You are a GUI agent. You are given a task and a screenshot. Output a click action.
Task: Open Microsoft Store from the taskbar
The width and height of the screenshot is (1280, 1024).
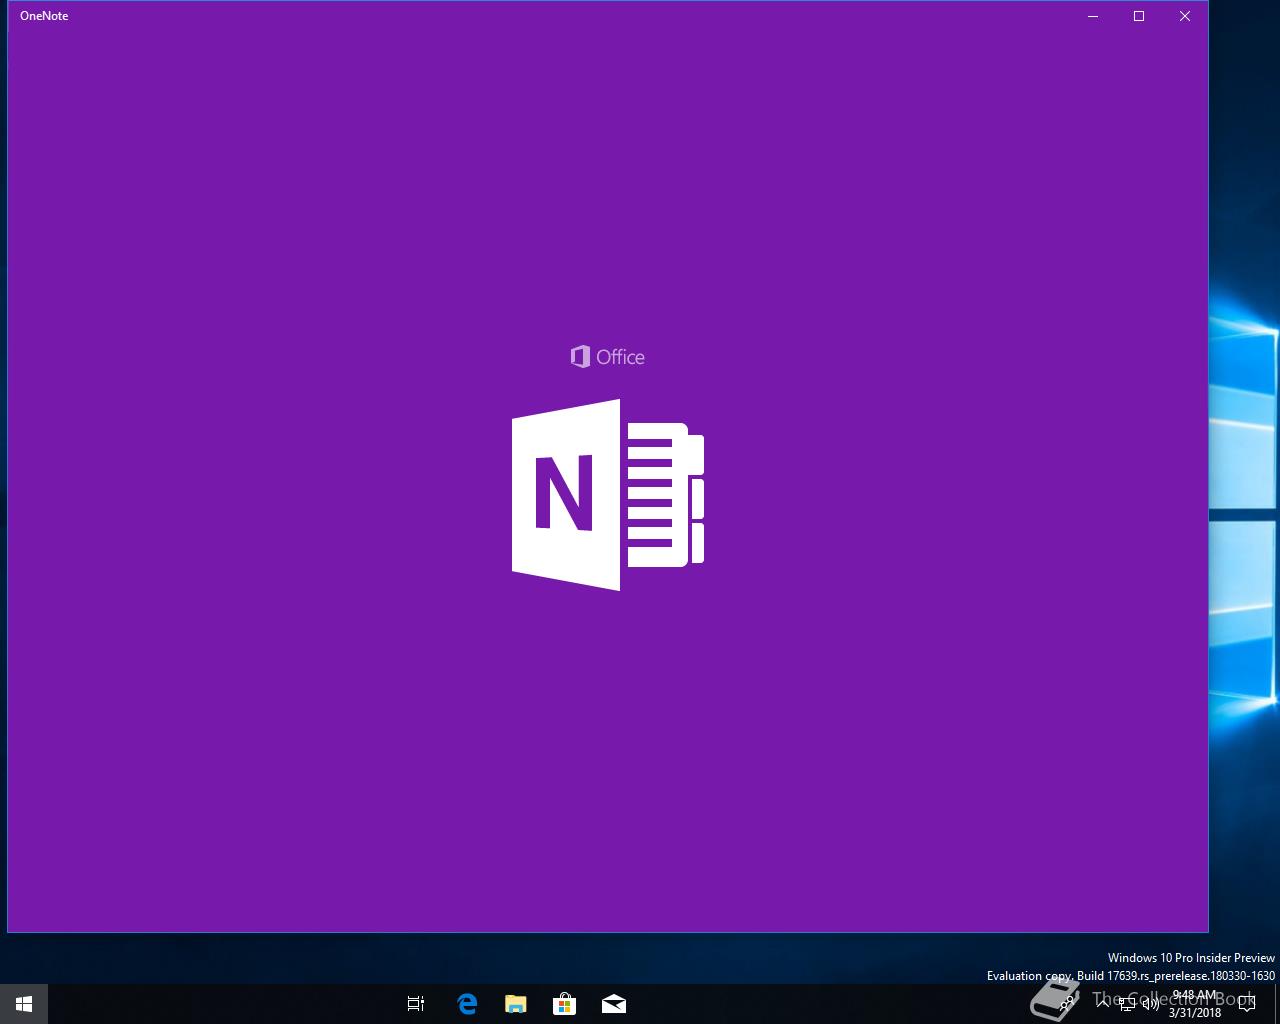564,1003
